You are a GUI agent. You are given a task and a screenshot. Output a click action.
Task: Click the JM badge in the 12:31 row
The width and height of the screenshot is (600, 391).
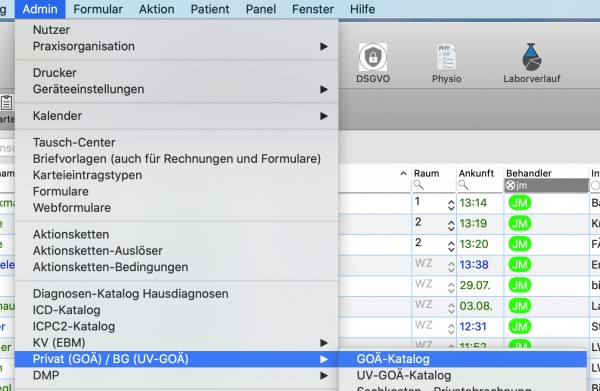point(520,327)
